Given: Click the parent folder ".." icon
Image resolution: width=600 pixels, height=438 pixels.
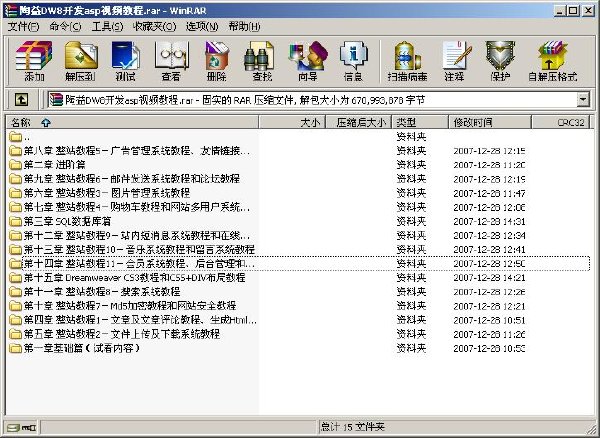Looking at the screenshot, I should pyautogui.click(x=15, y=136).
